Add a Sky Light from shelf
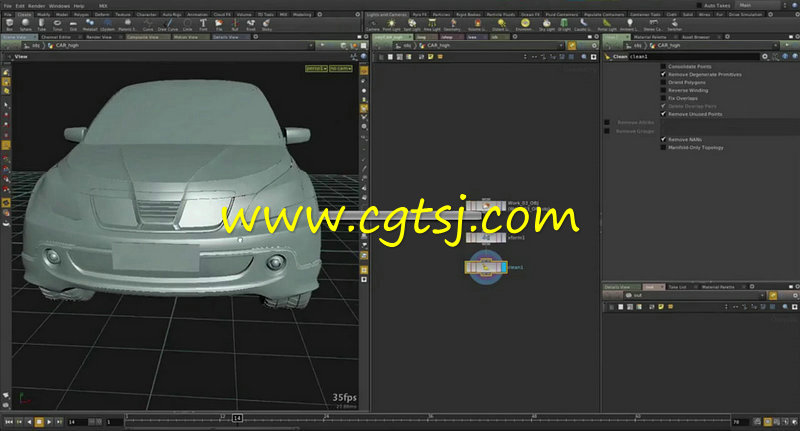800x431 pixels. tap(546, 24)
